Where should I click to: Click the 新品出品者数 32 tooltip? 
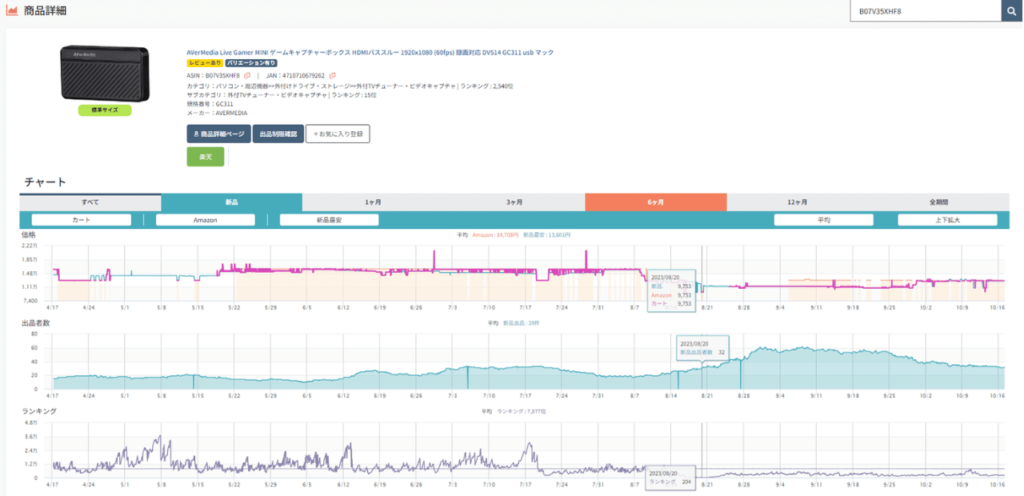click(x=703, y=347)
